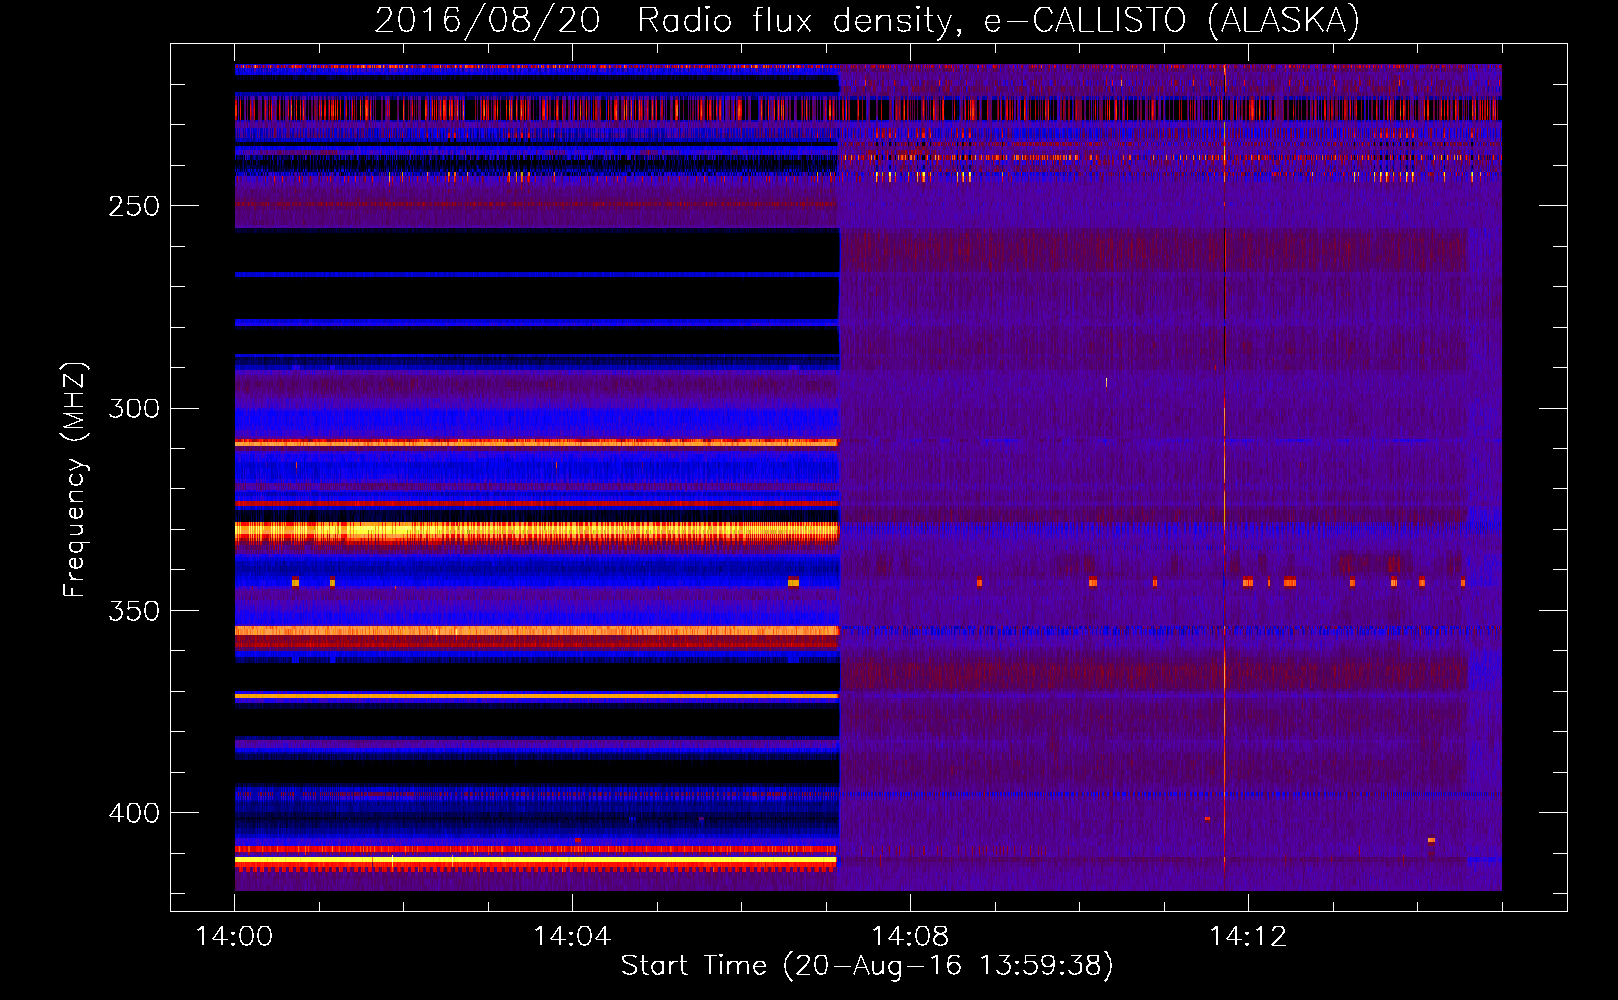Click the plot title '2016/08/20 Radio flux density'
The width and height of the screenshot is (1618, 1000).
868,20
